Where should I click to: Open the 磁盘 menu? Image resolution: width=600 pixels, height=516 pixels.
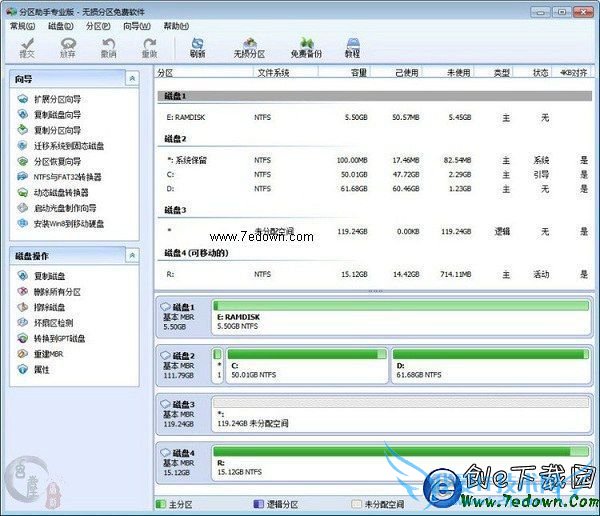tap(61, 26)
